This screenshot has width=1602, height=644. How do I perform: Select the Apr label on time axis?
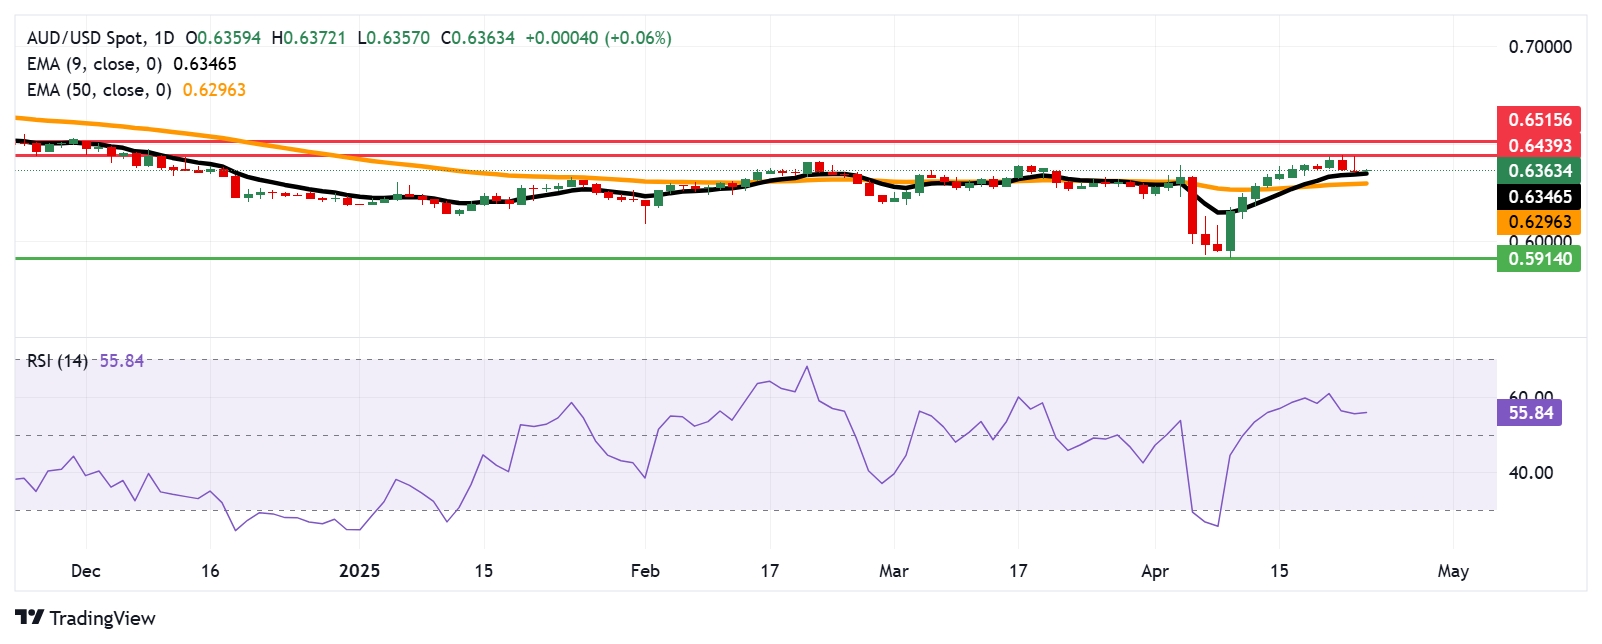coord(1155,571)
